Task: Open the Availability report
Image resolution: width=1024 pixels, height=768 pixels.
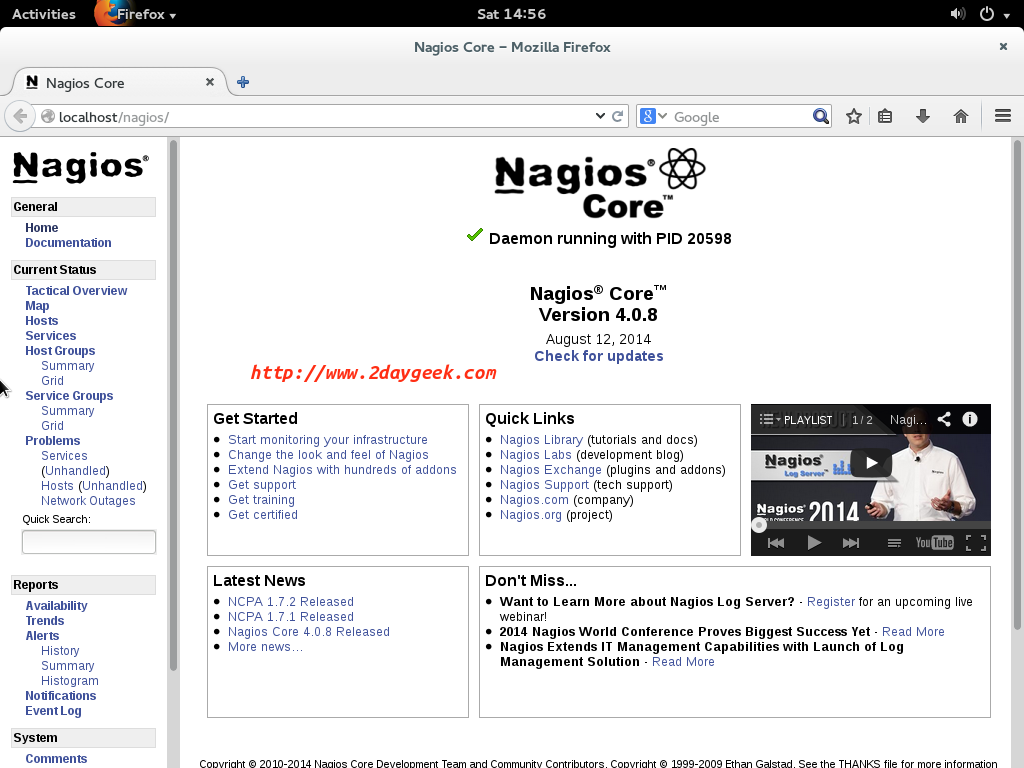Action: click(56, 605)
